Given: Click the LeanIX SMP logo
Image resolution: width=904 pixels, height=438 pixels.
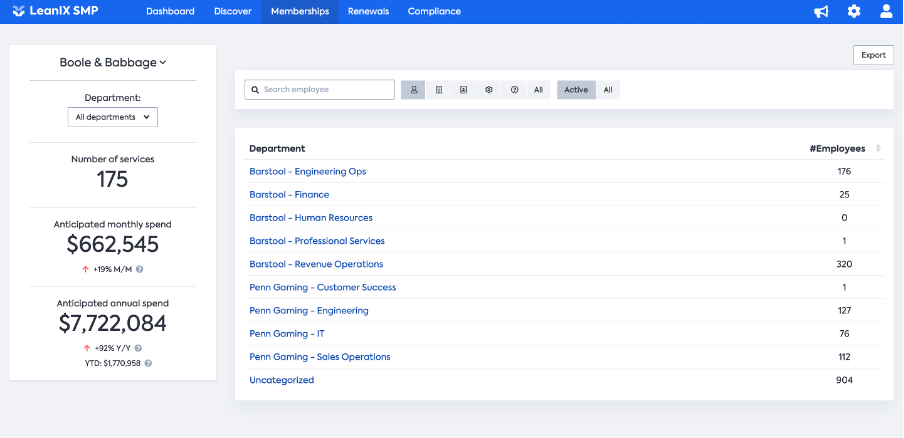Looking at the screenshot, I should 55,11.
